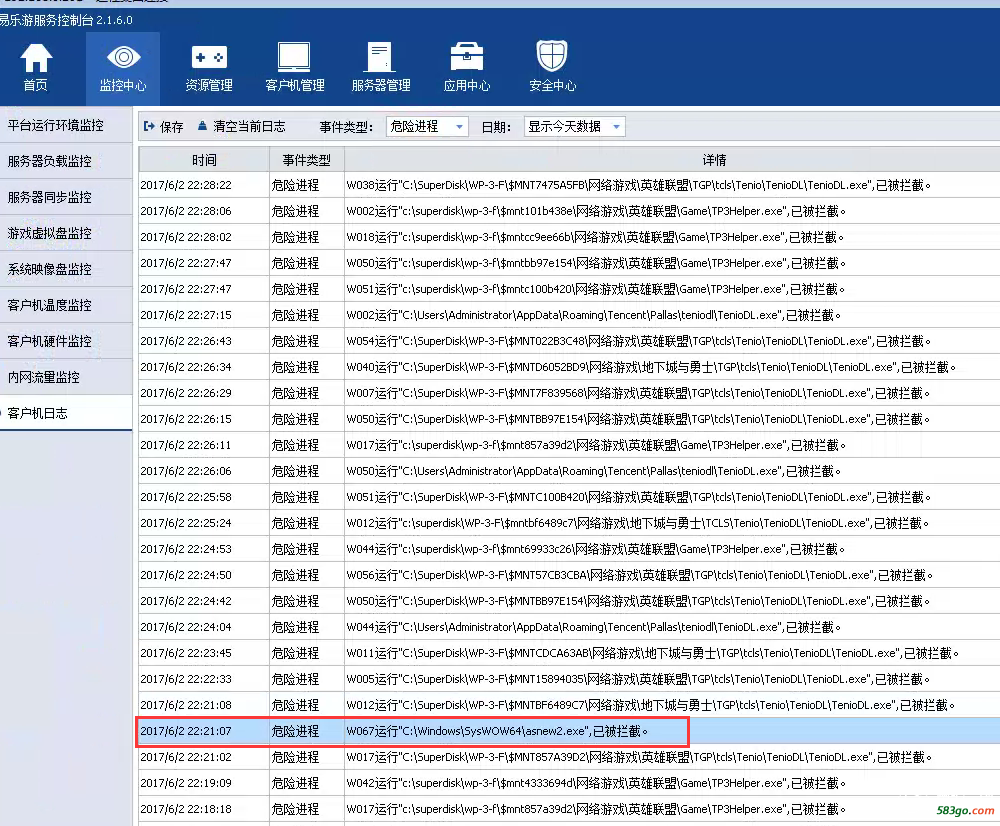1000x826 pixels.
Task: Open 系统映像盘监控 in sidebar
Action: 66,269
